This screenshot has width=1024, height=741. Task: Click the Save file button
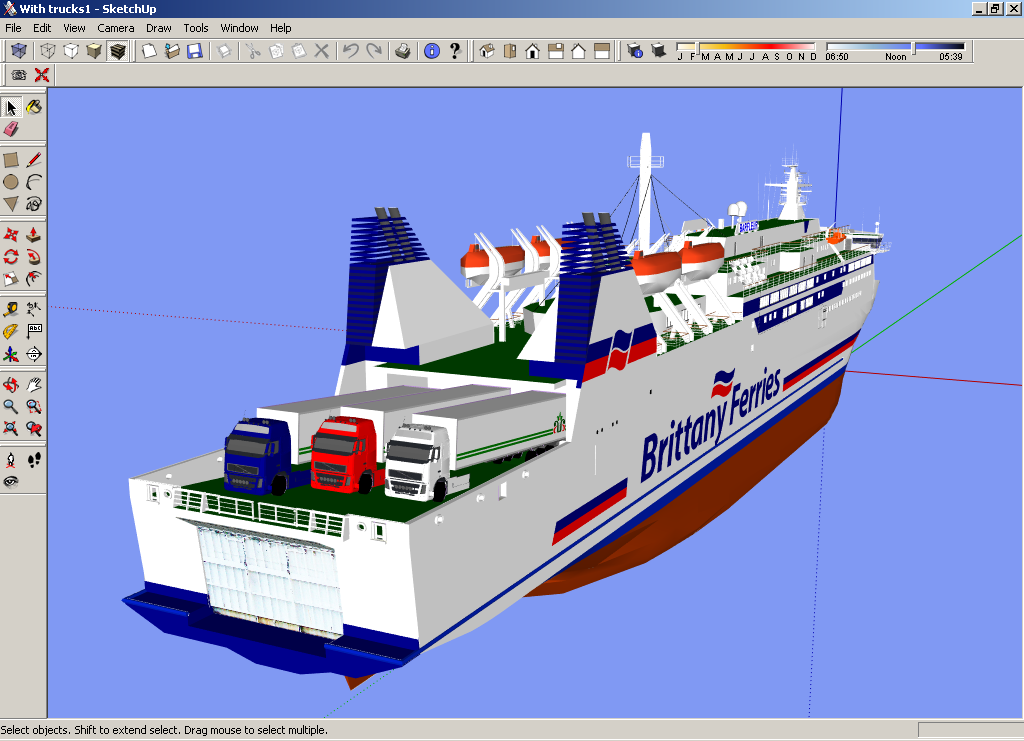click(x=195, y=51)
